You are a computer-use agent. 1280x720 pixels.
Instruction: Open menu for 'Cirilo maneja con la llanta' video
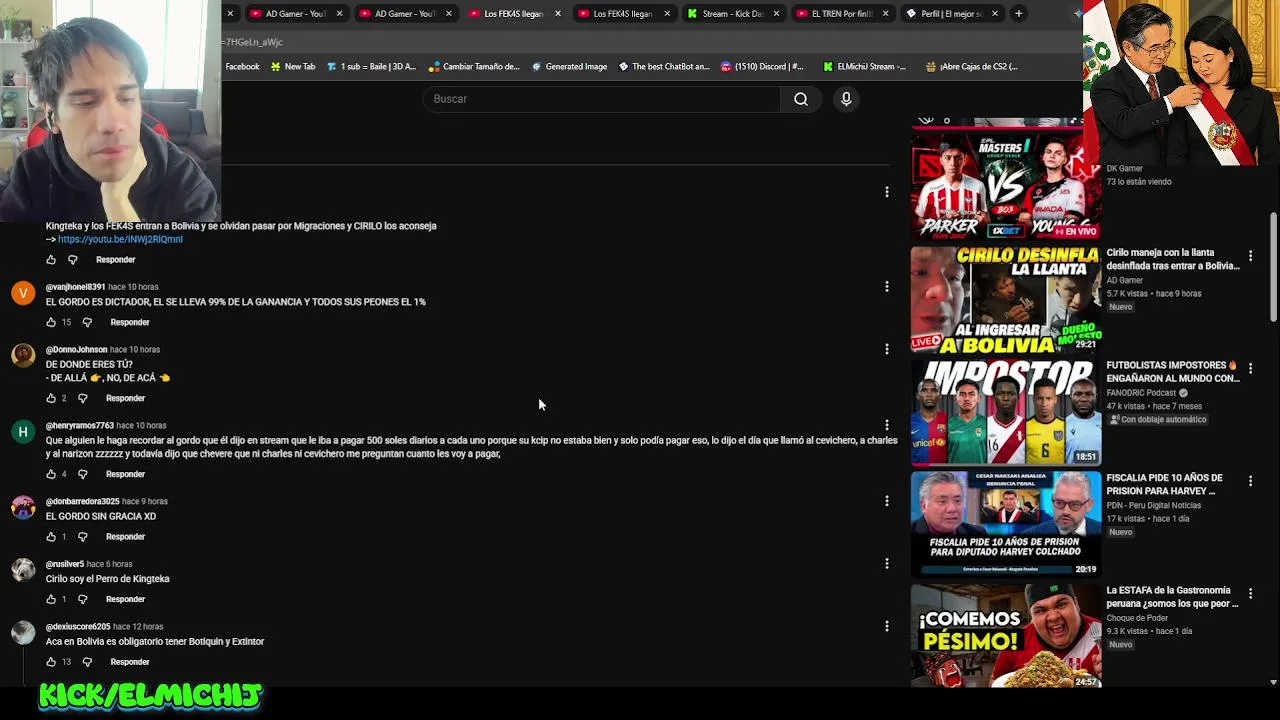tap(1250, 257)
